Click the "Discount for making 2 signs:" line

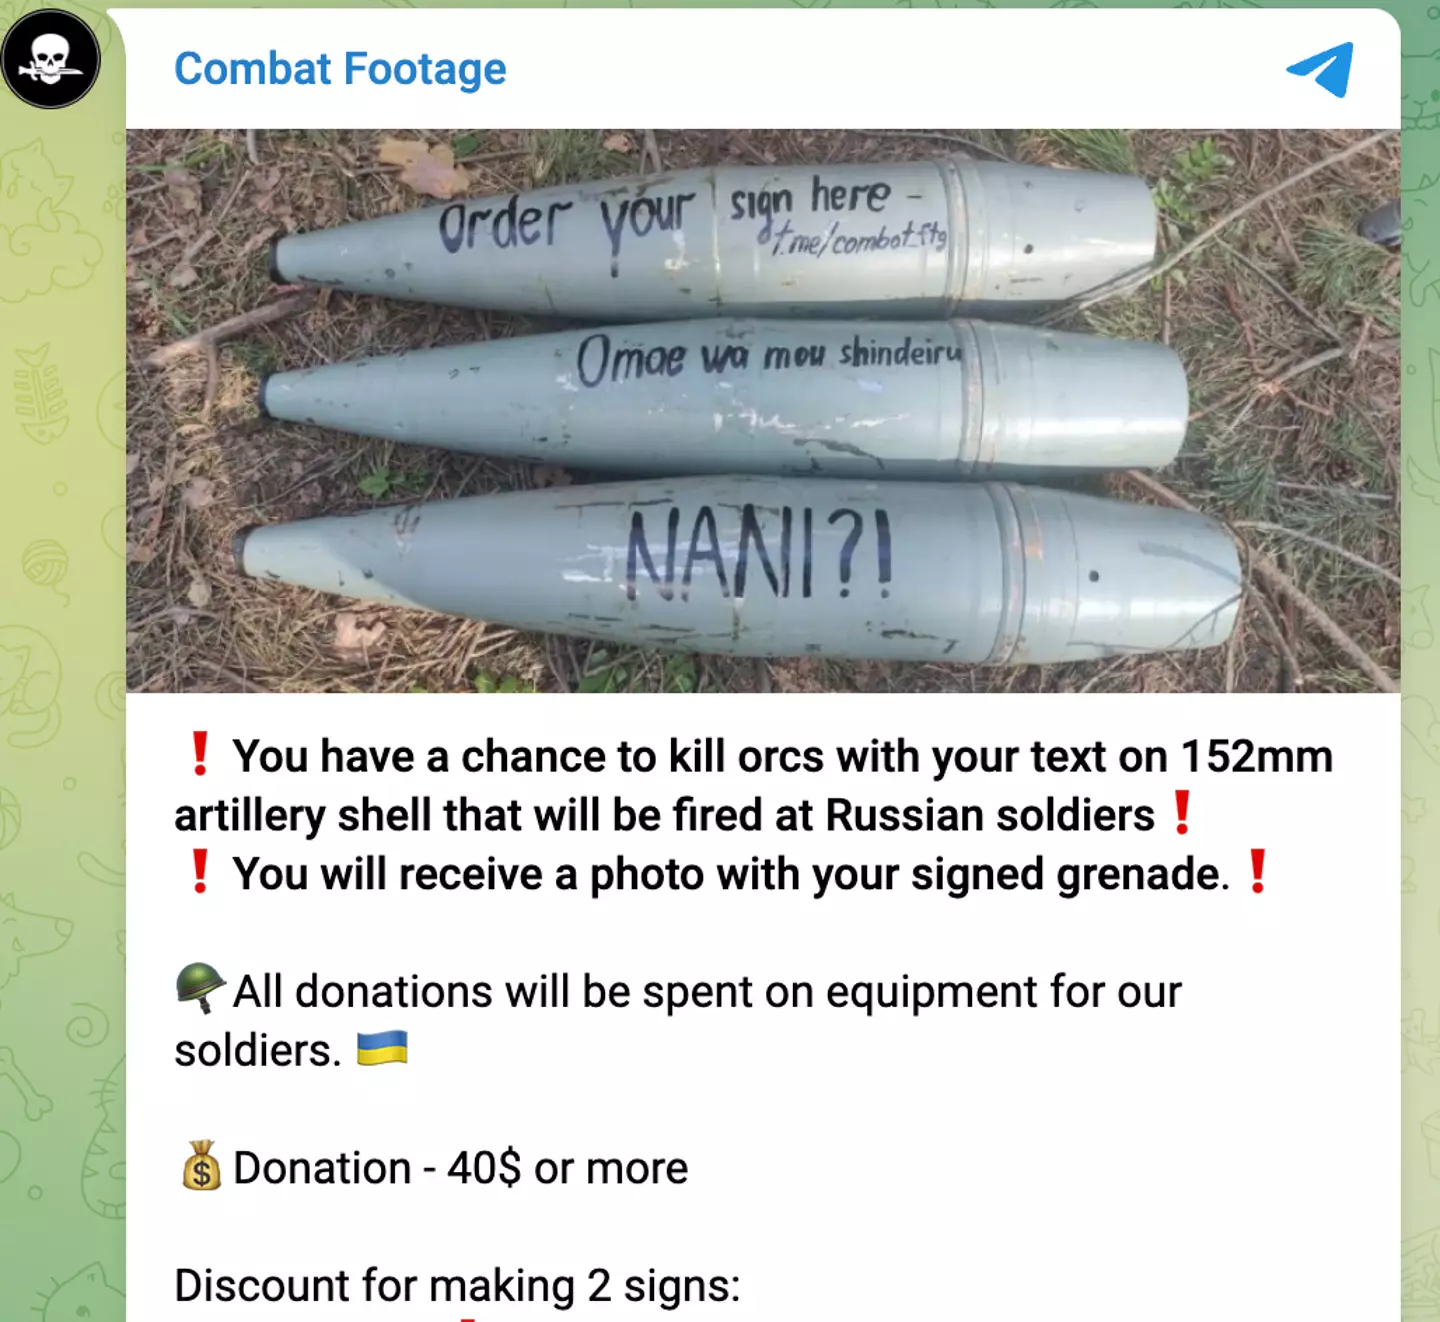tap(457, 1285)
